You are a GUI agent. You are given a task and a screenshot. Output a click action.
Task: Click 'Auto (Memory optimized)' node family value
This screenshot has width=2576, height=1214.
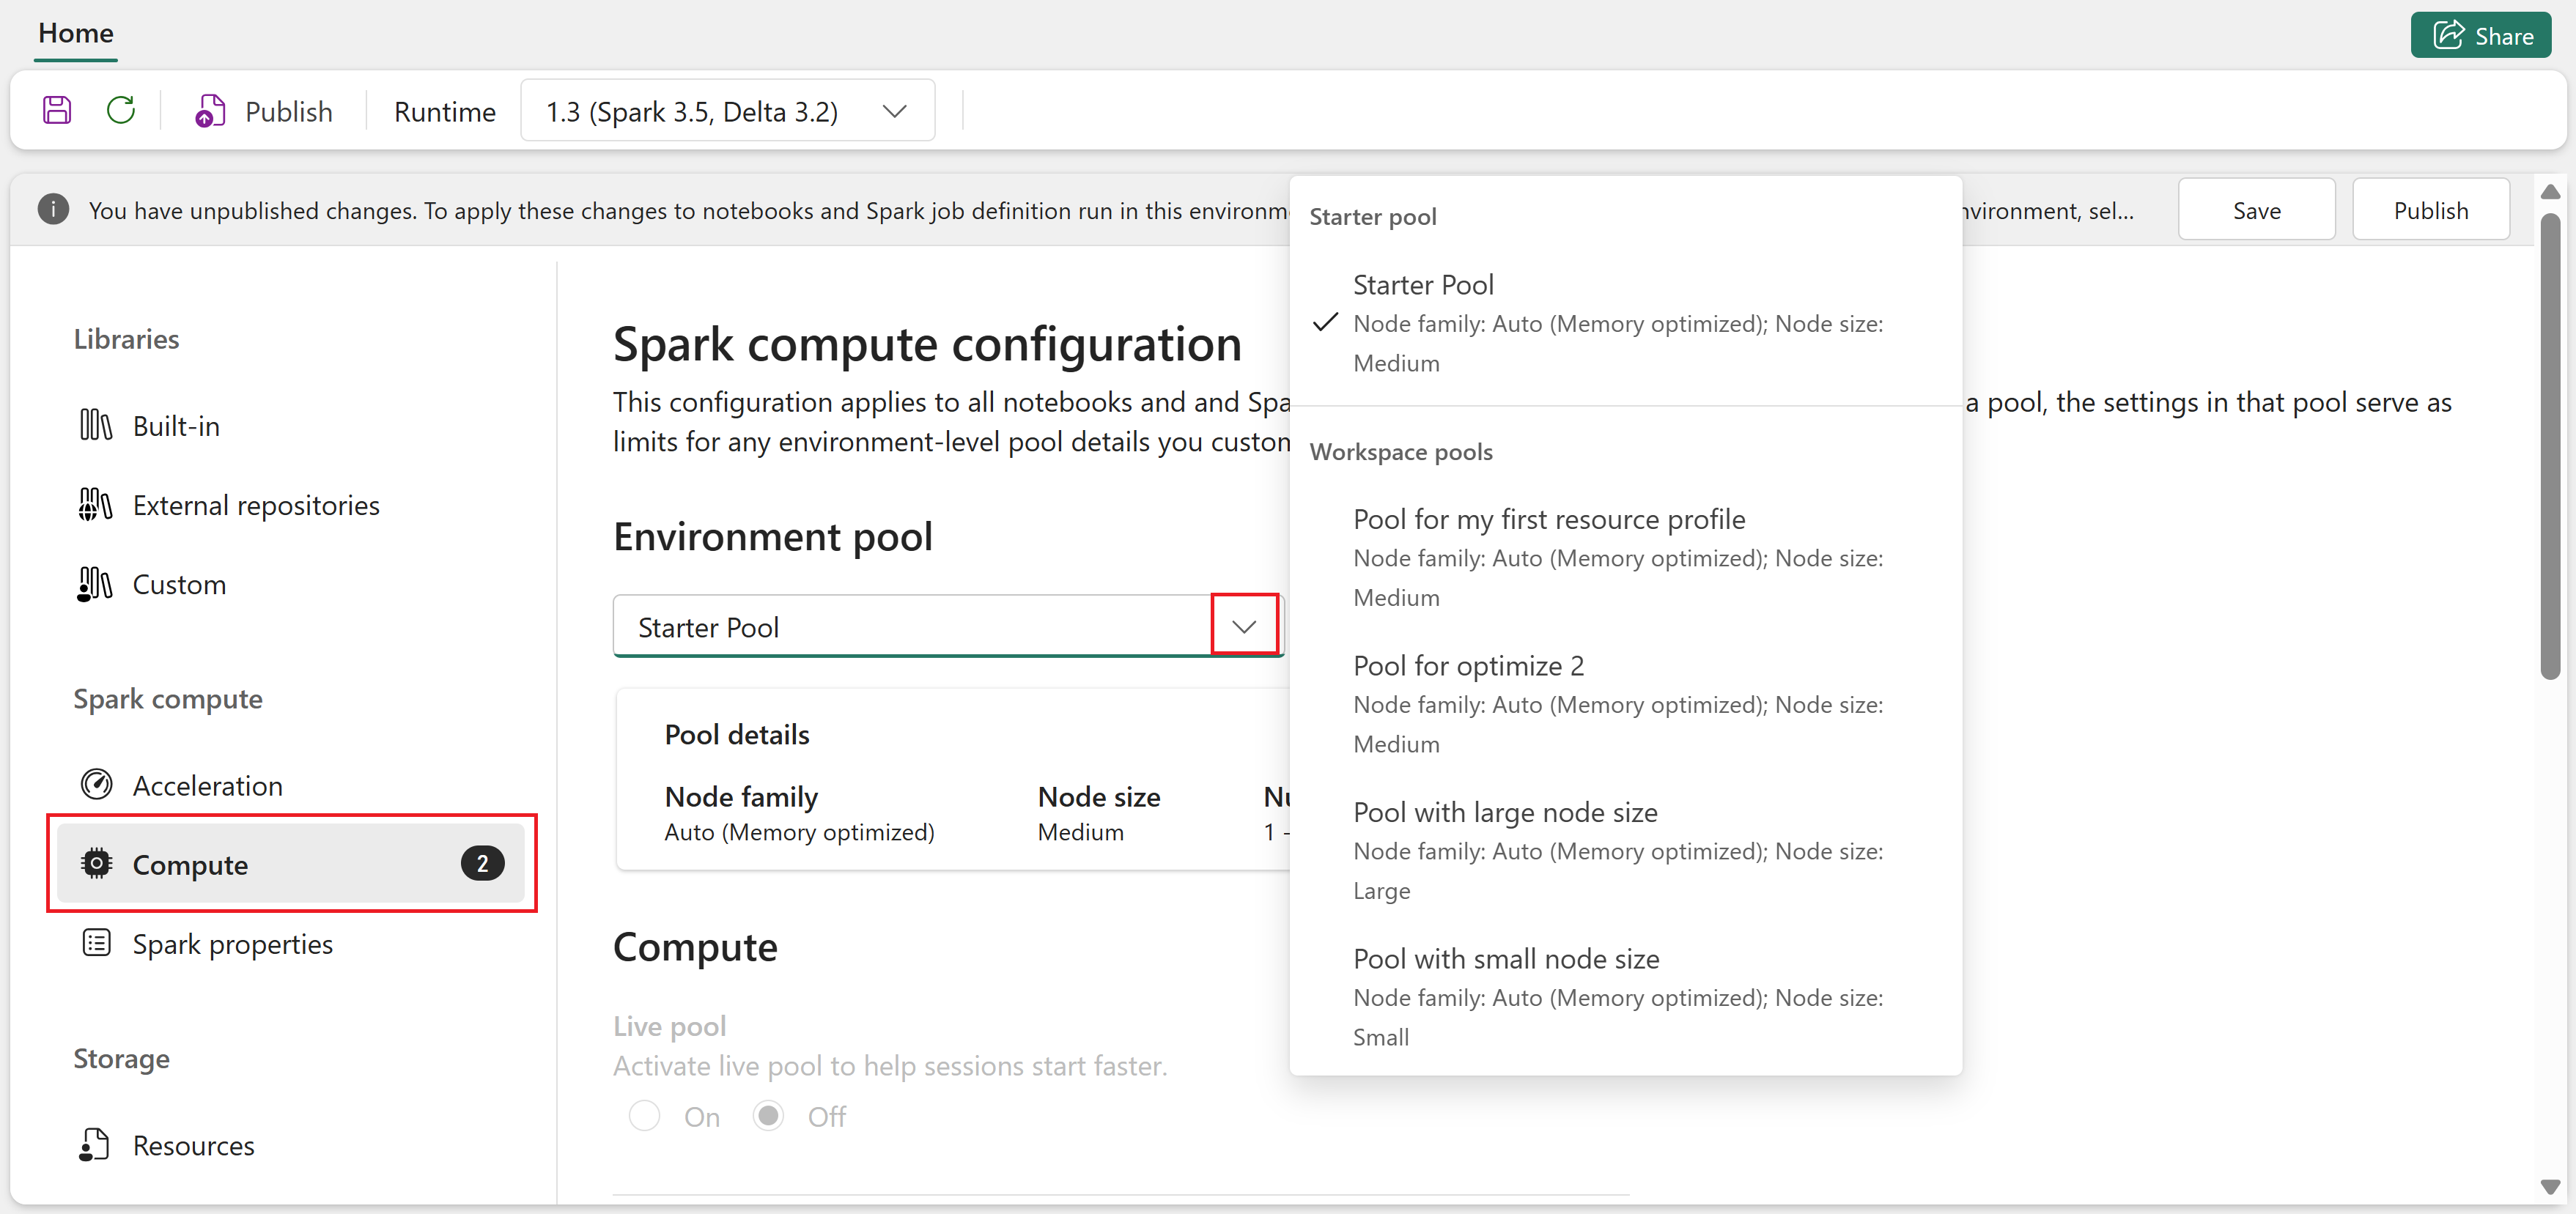click(799, 832)
